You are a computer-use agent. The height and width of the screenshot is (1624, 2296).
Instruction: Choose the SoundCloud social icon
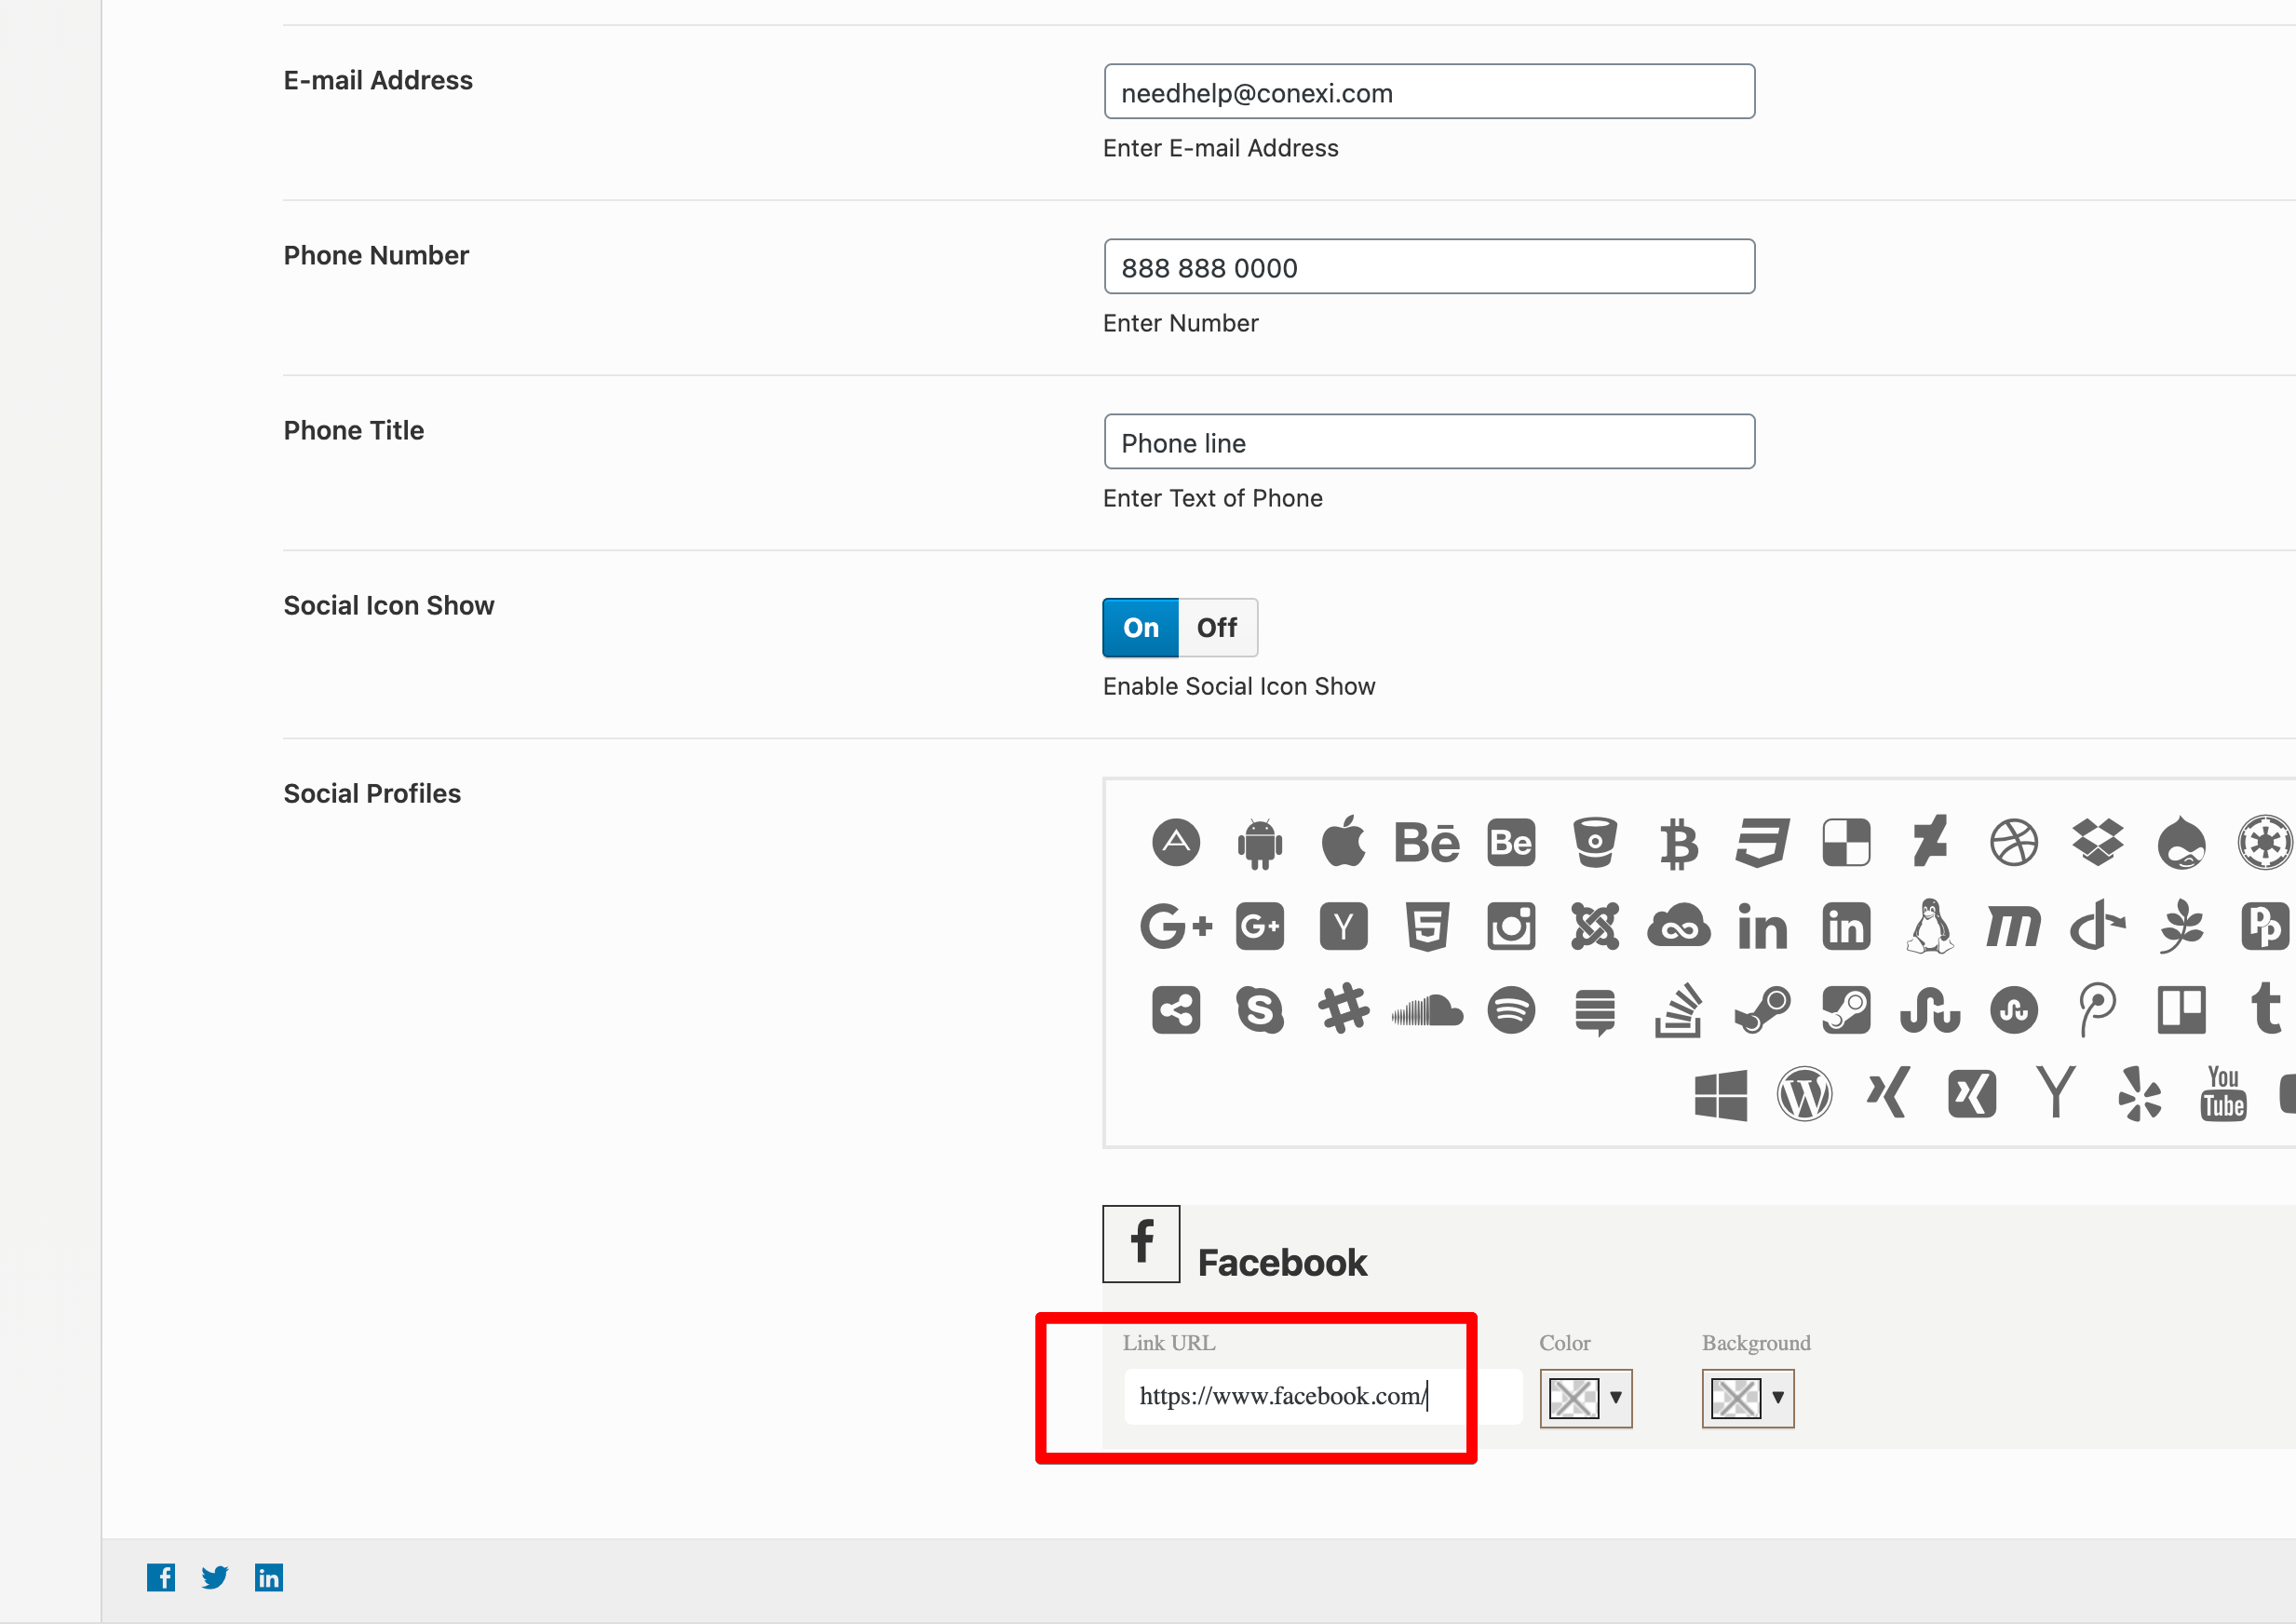click(x=1427, y=1010)
